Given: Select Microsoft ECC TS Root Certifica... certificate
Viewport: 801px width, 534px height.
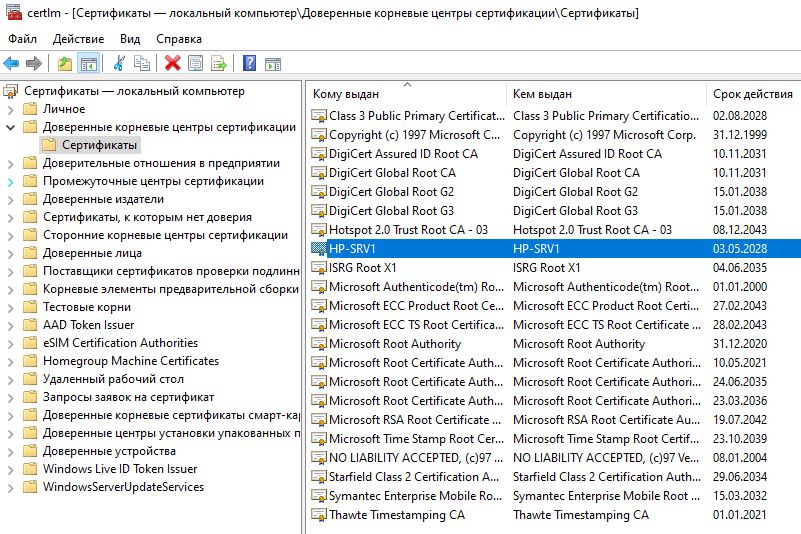Looking at the screenshot, I should point(416,325).
